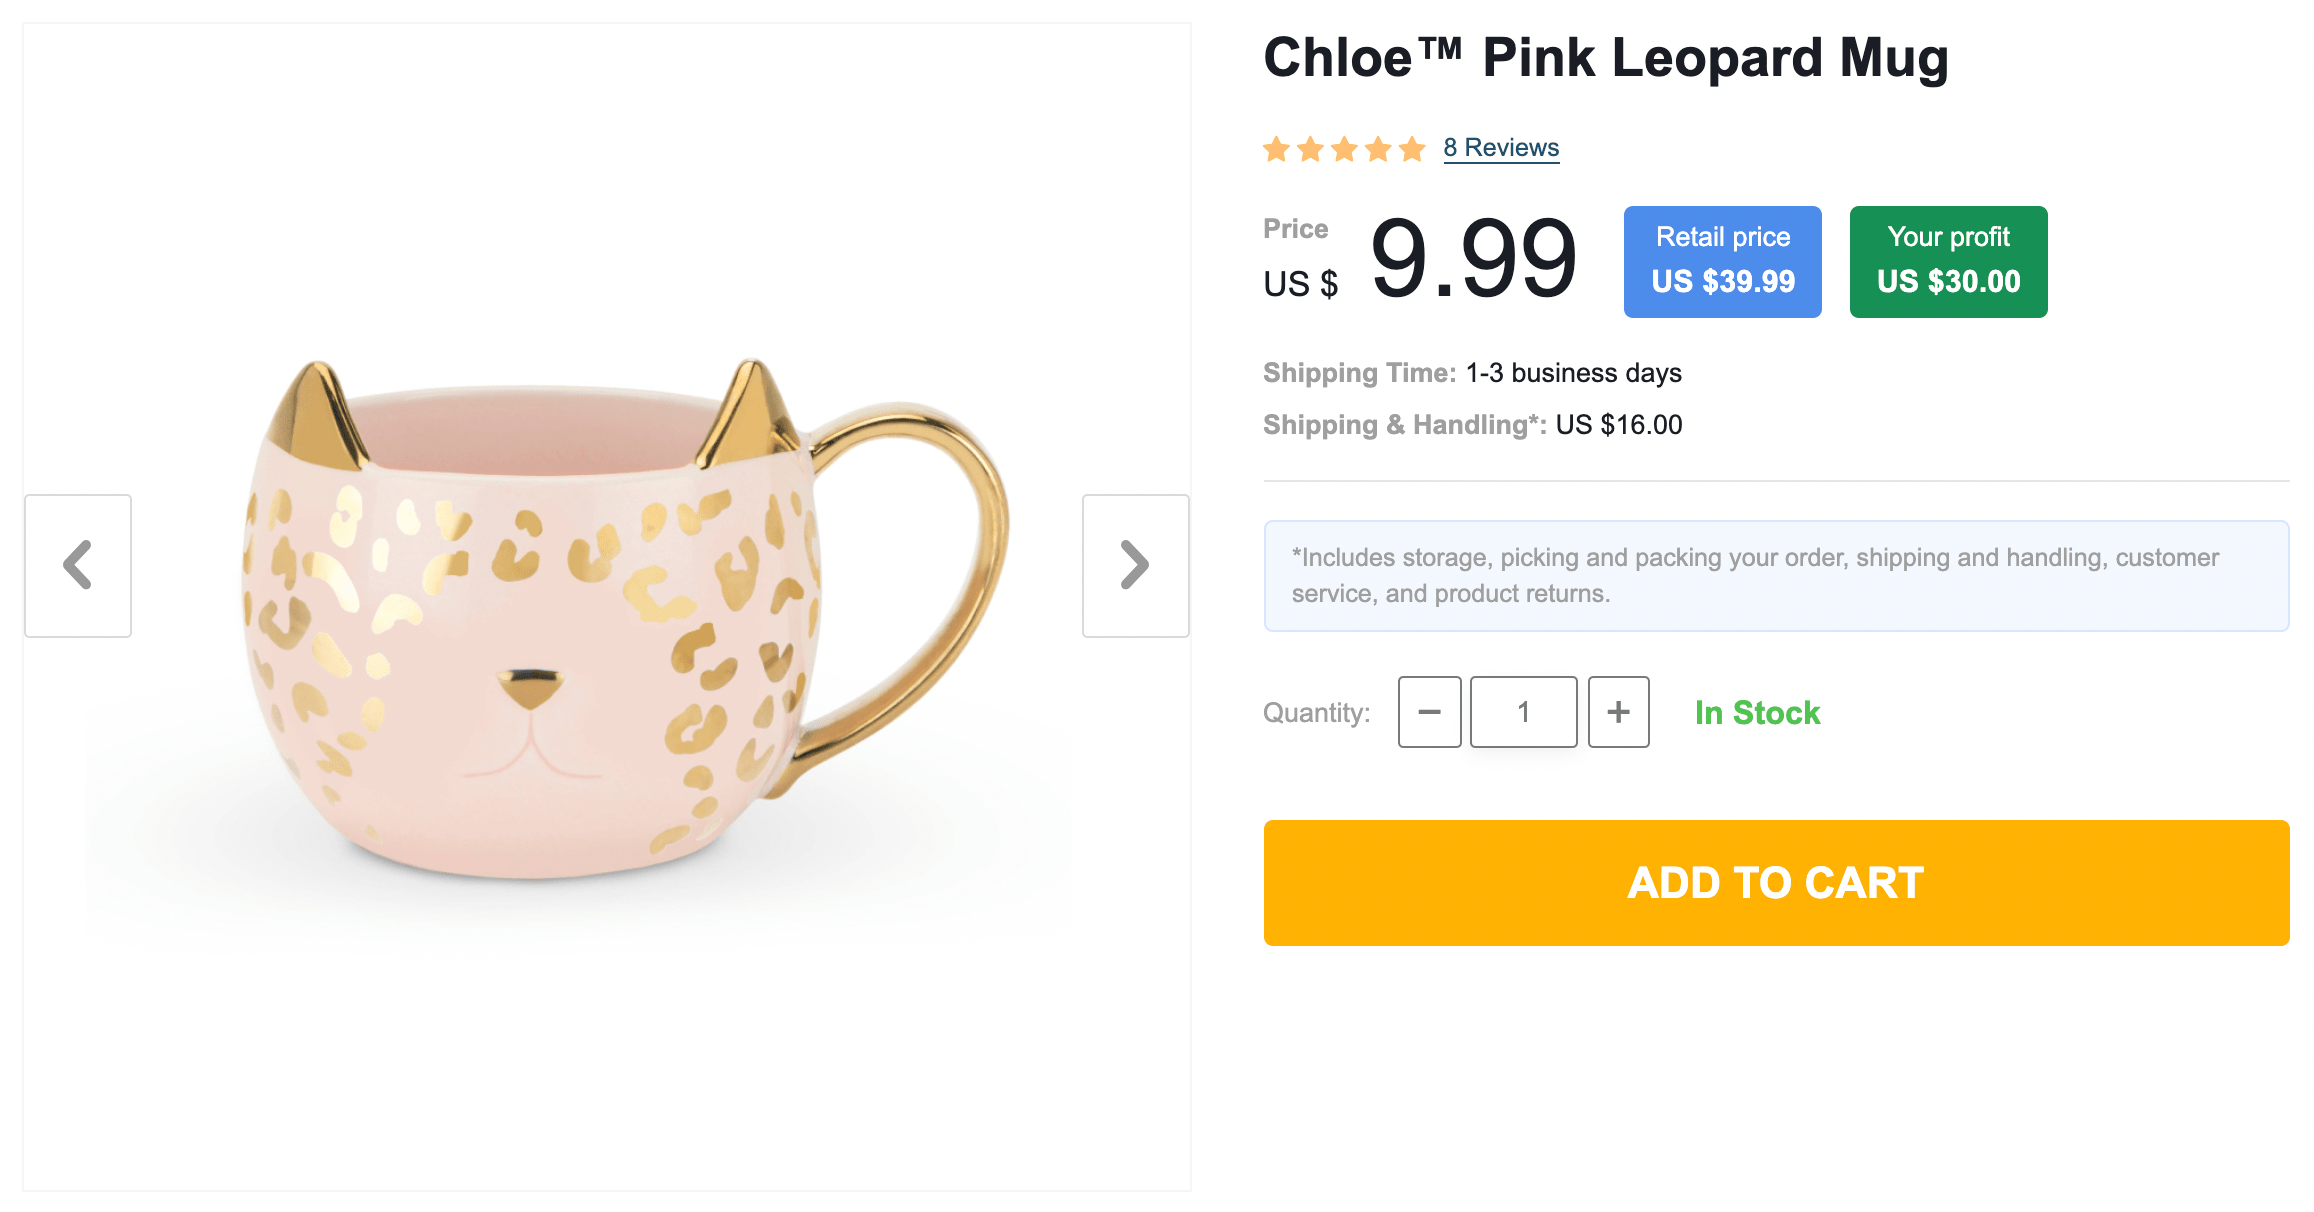The width and height of the screenshot is (2314, 1212).
Task: Click the Retail price blue badge
Action: click(x=1722, y=262)
